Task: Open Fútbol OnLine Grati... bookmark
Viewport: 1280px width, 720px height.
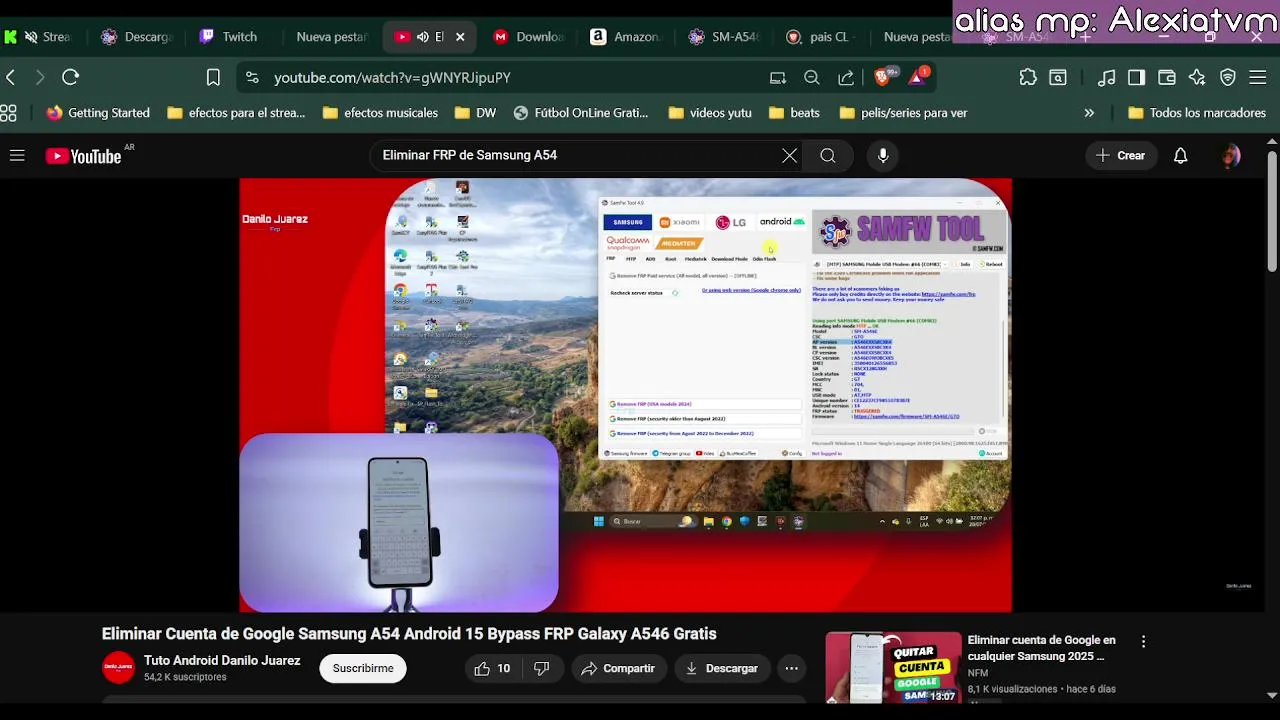Action: tap(581, 113)
